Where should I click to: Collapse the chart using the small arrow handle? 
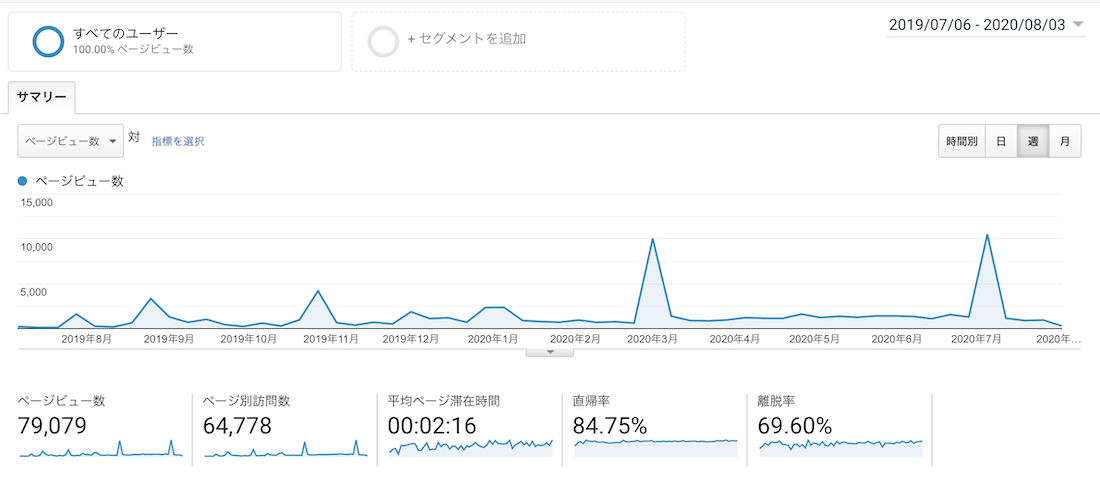tap(550, 352)
